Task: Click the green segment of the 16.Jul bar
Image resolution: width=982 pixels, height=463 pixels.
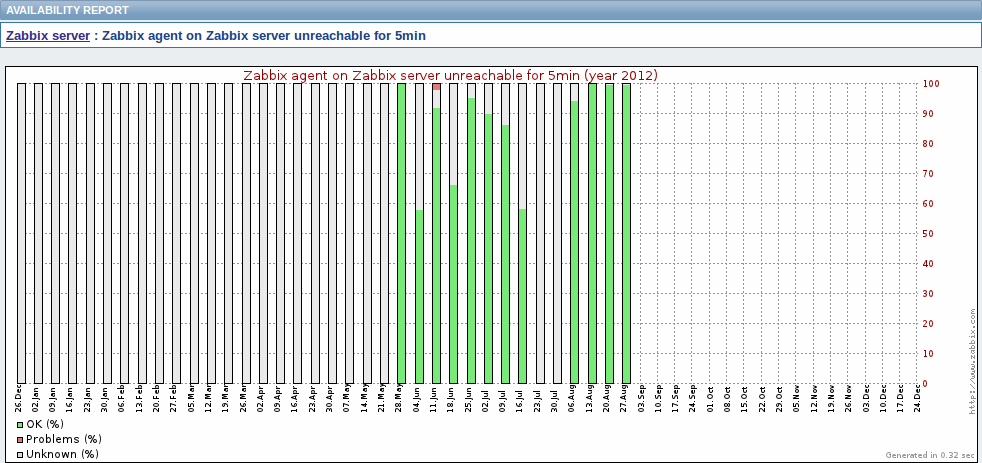Action: coord(522,296)
